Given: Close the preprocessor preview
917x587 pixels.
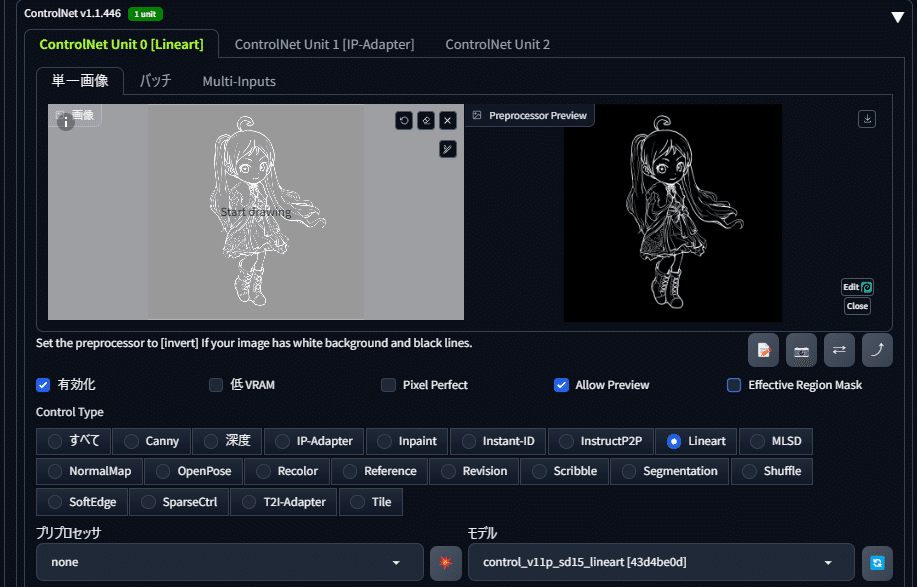Looking at the screenshot, I should pos(857,306).
